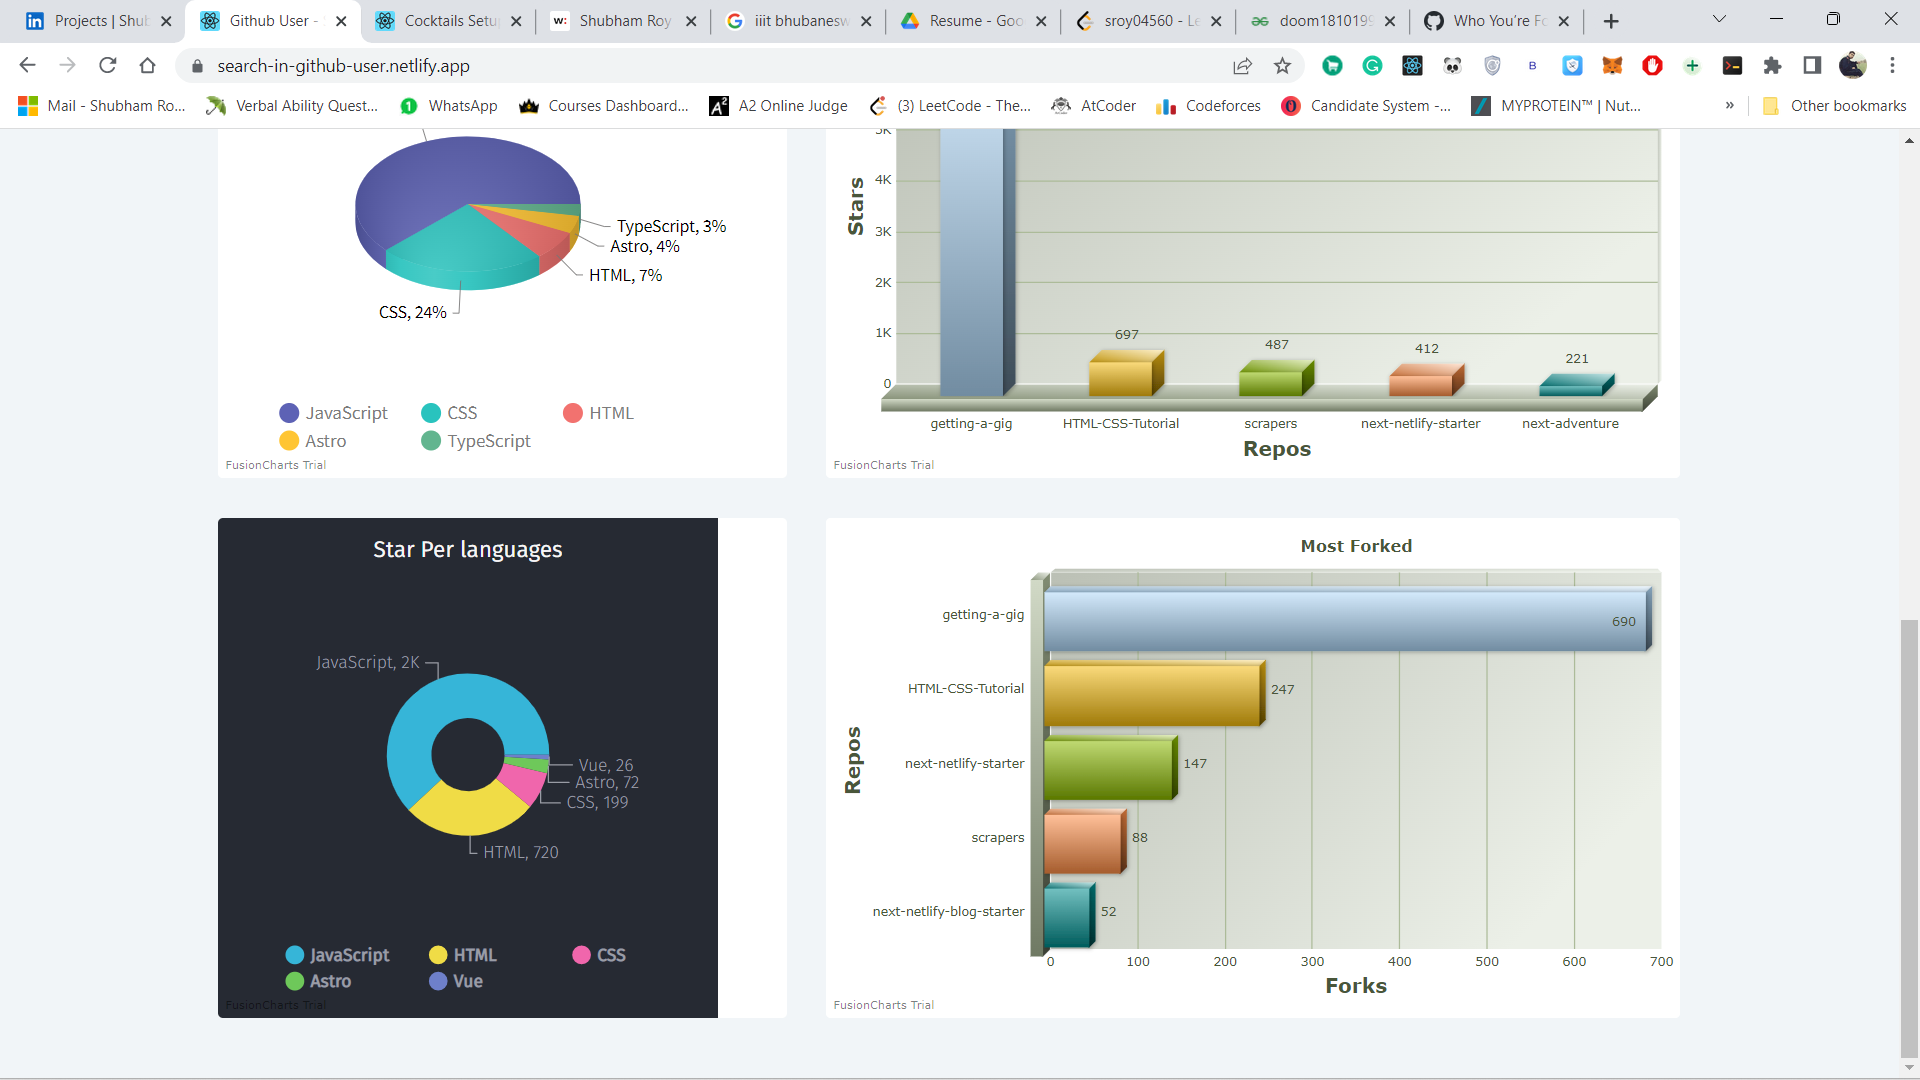Switch to the Resume Google Drive tab
The image size is (1920, 1080).
[975, 21]
